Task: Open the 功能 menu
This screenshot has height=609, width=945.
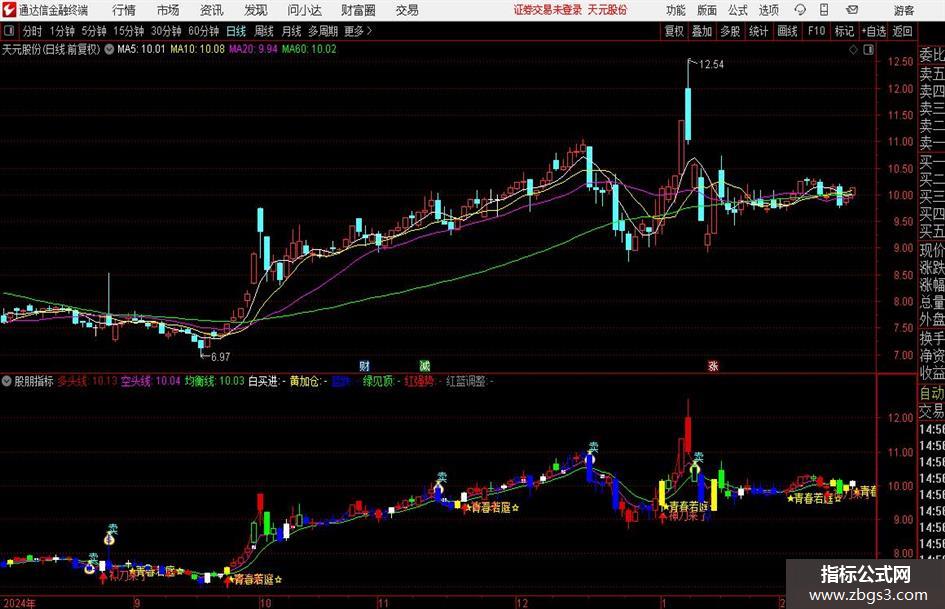Action: point(676,10)
